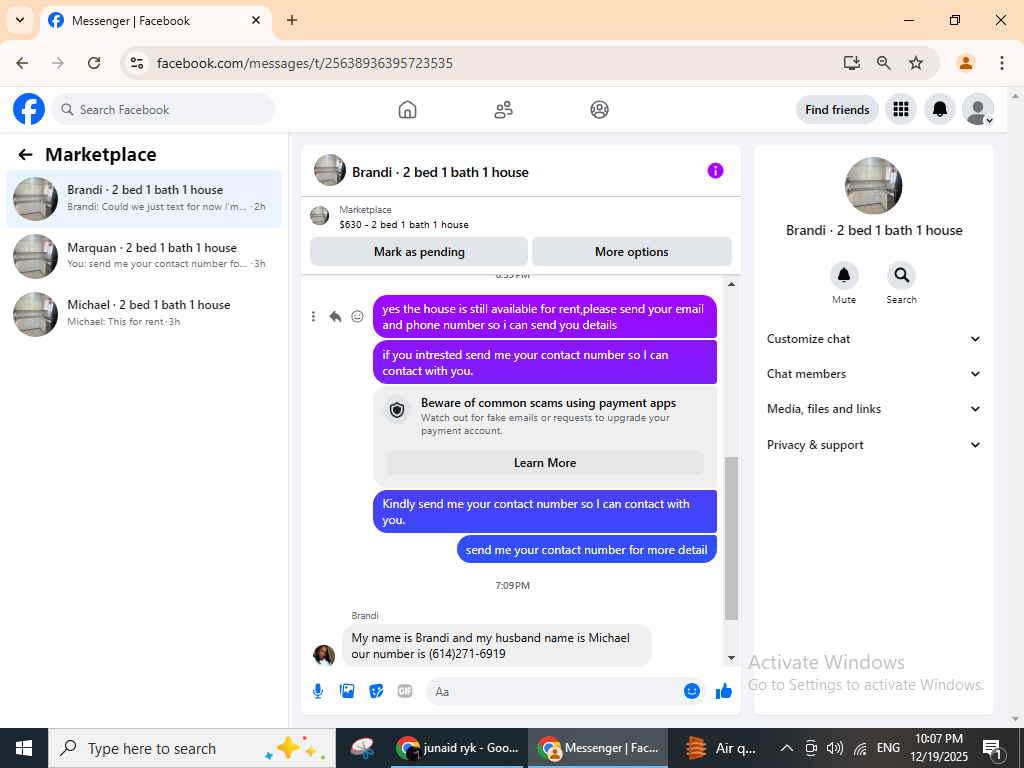The width and height of the screenshot is (1024, 768).
Task: React to message with emoji icon
Action: click(x=357, y=317)
